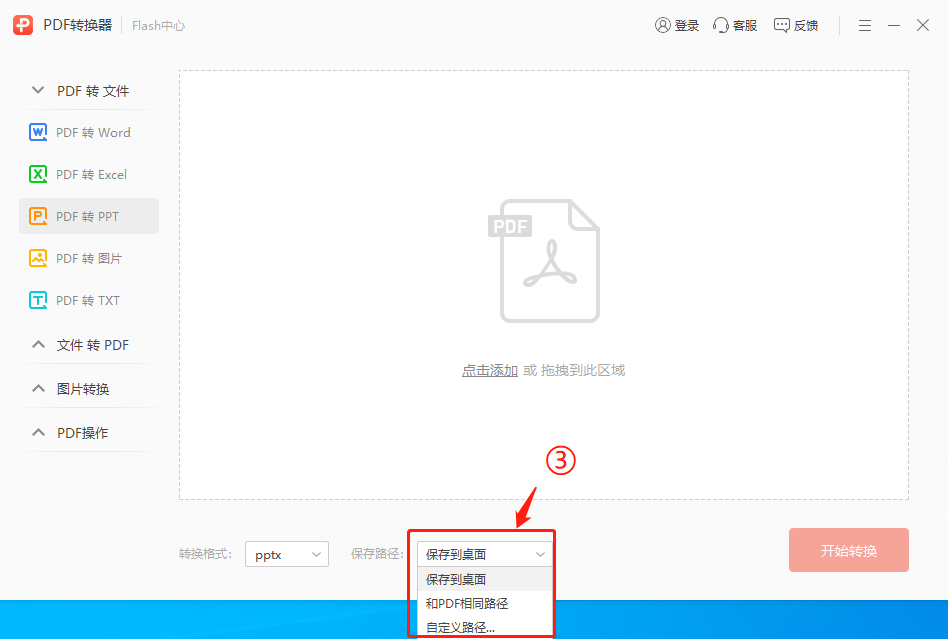Click the PDF转换器 app logo
This screenshot has width=948, height=639.
23,25
